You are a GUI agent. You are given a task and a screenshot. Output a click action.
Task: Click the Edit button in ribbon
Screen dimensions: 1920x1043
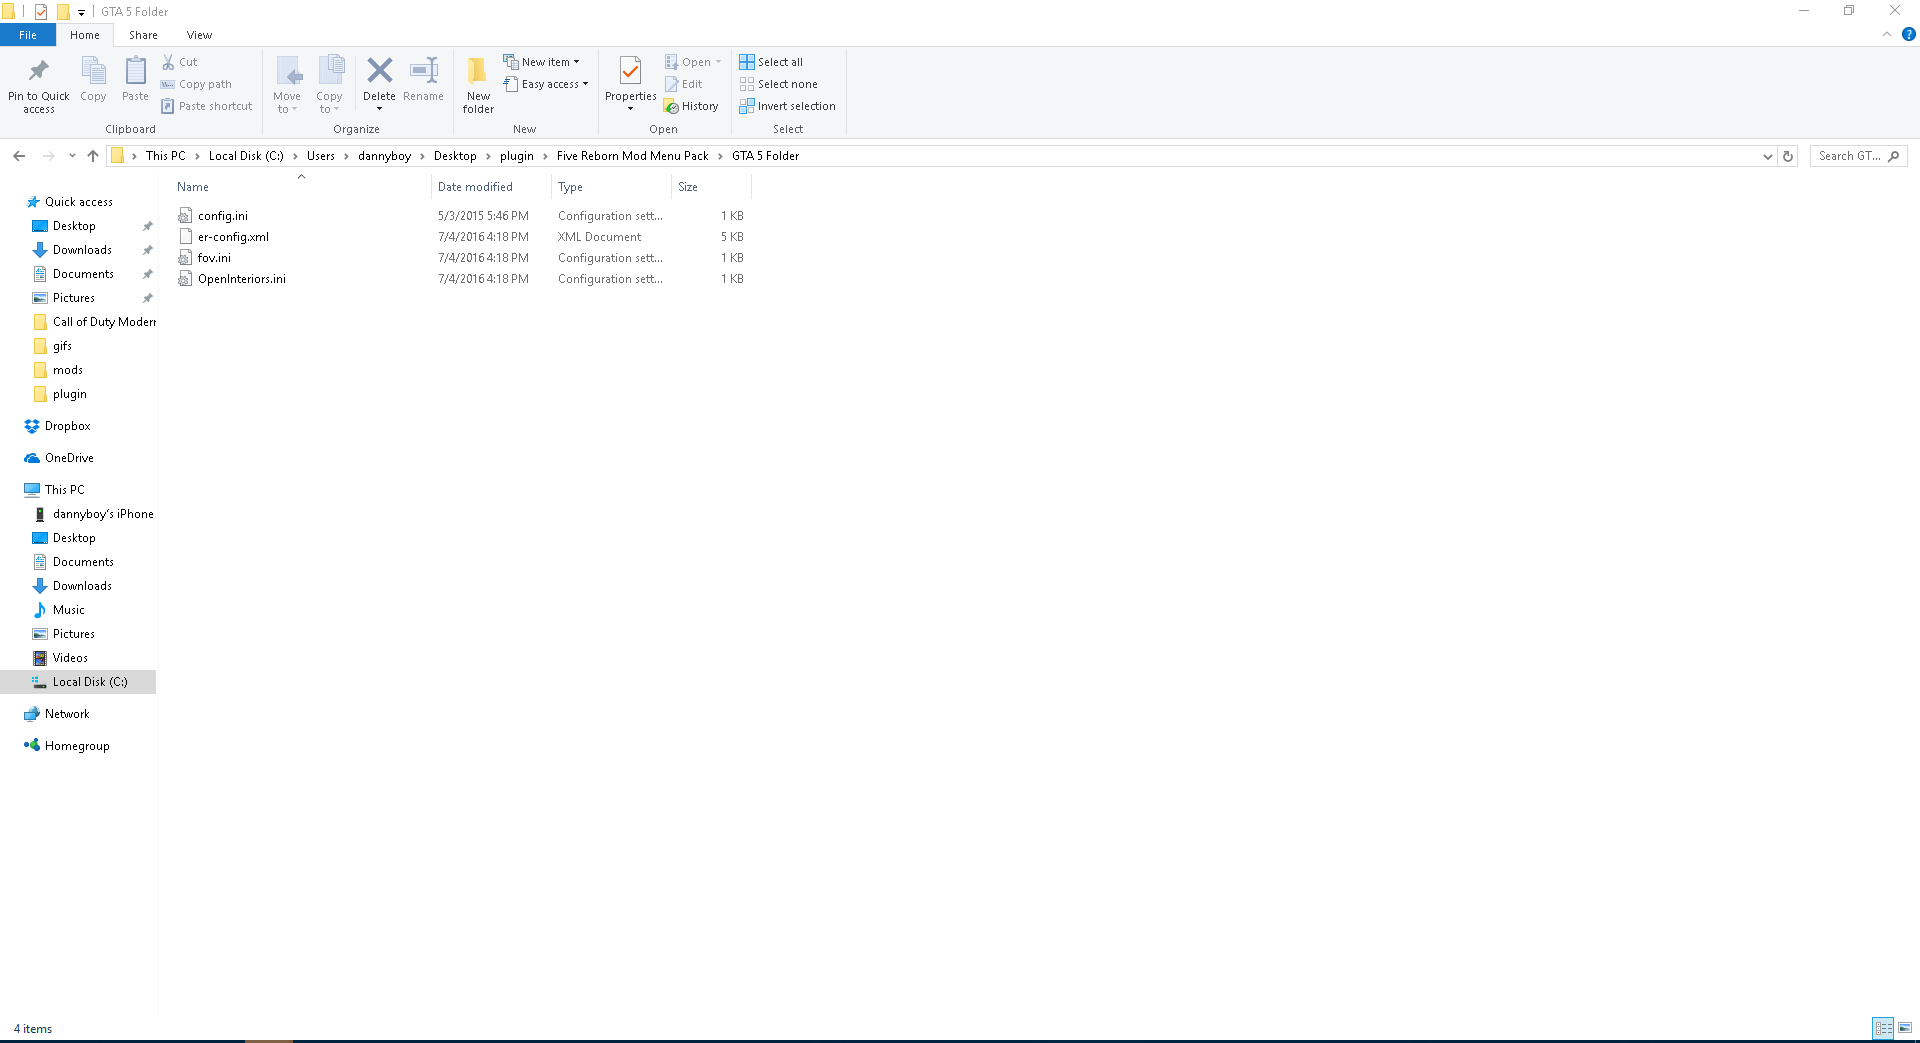tap(684, 84)
